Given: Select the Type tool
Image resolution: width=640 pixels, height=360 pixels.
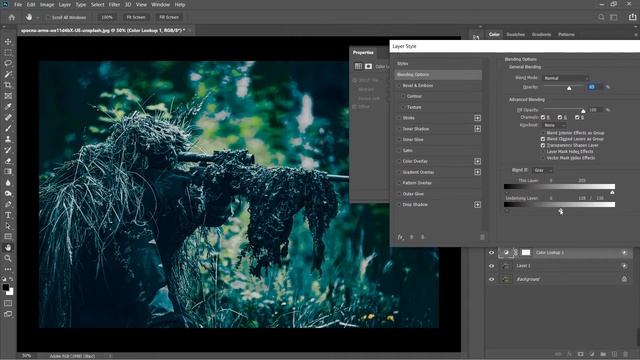Looking at the screenshot, I should coord(8,215).
